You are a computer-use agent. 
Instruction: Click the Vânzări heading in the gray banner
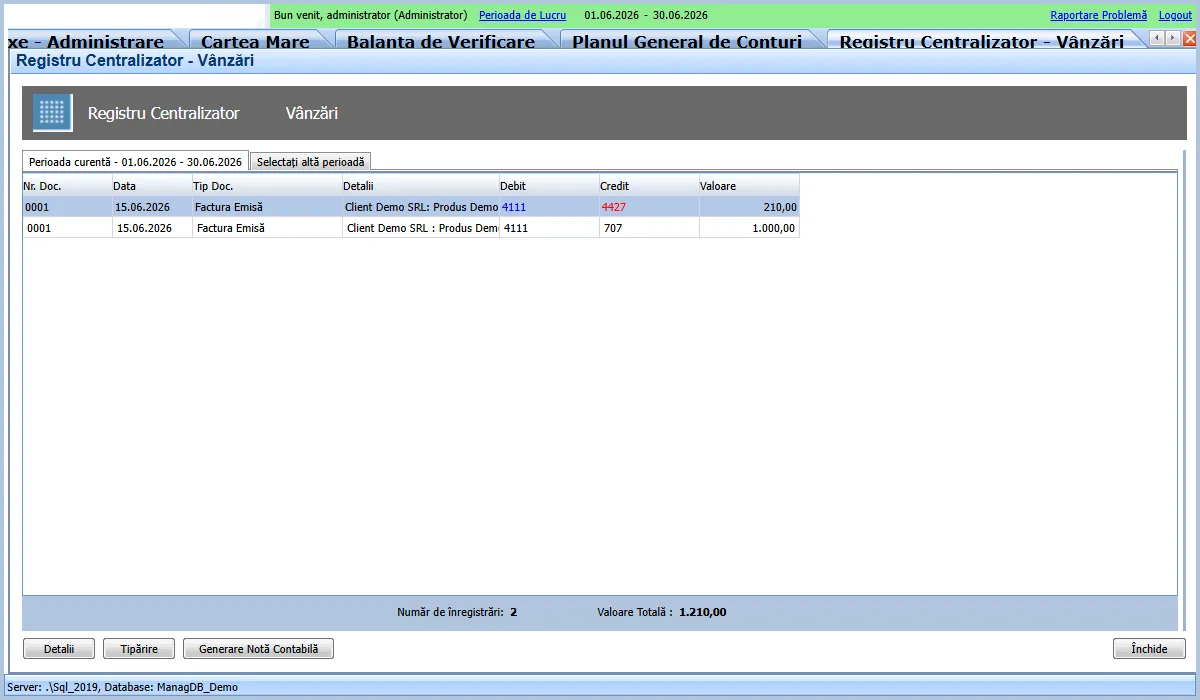click(312, 113)
